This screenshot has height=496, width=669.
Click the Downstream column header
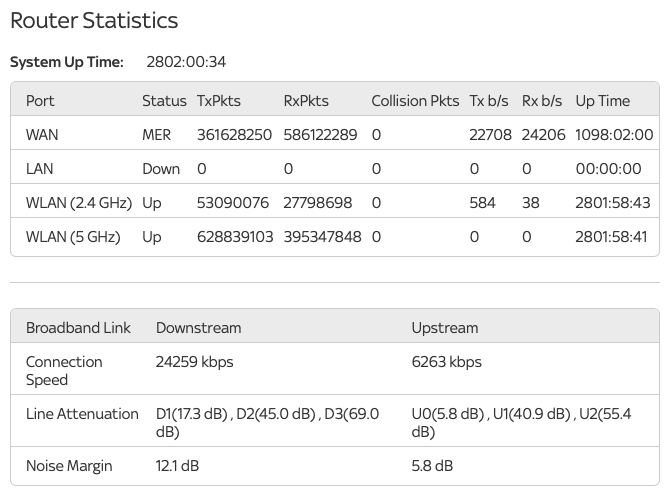click(x=198, y=328)
